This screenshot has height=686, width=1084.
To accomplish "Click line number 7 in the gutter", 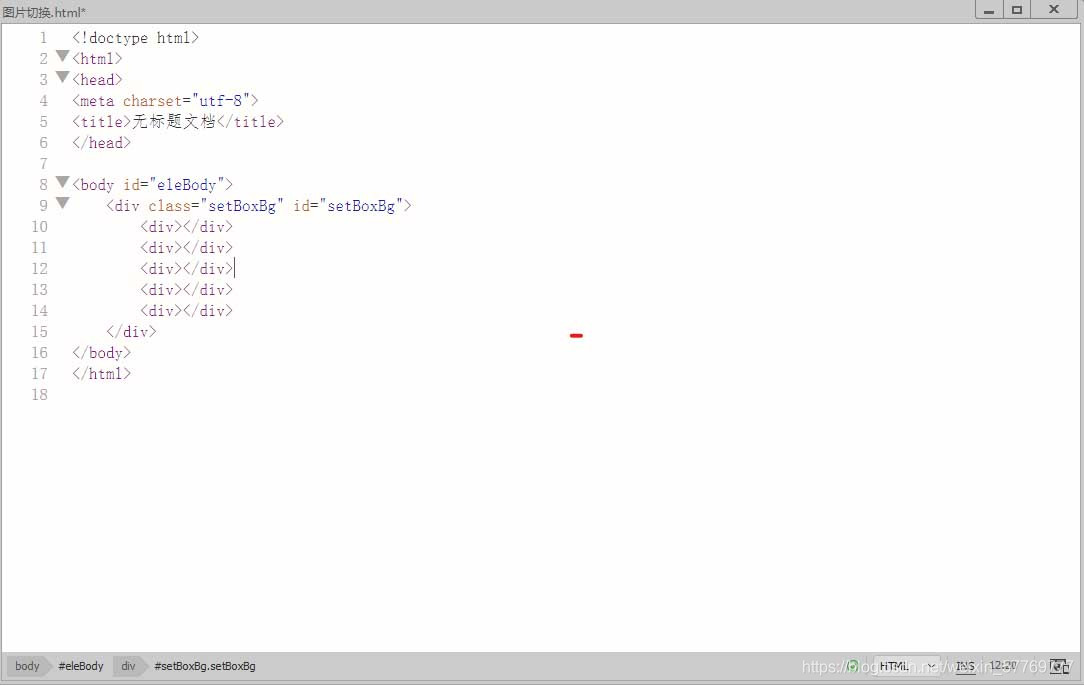I will point(43,164).
